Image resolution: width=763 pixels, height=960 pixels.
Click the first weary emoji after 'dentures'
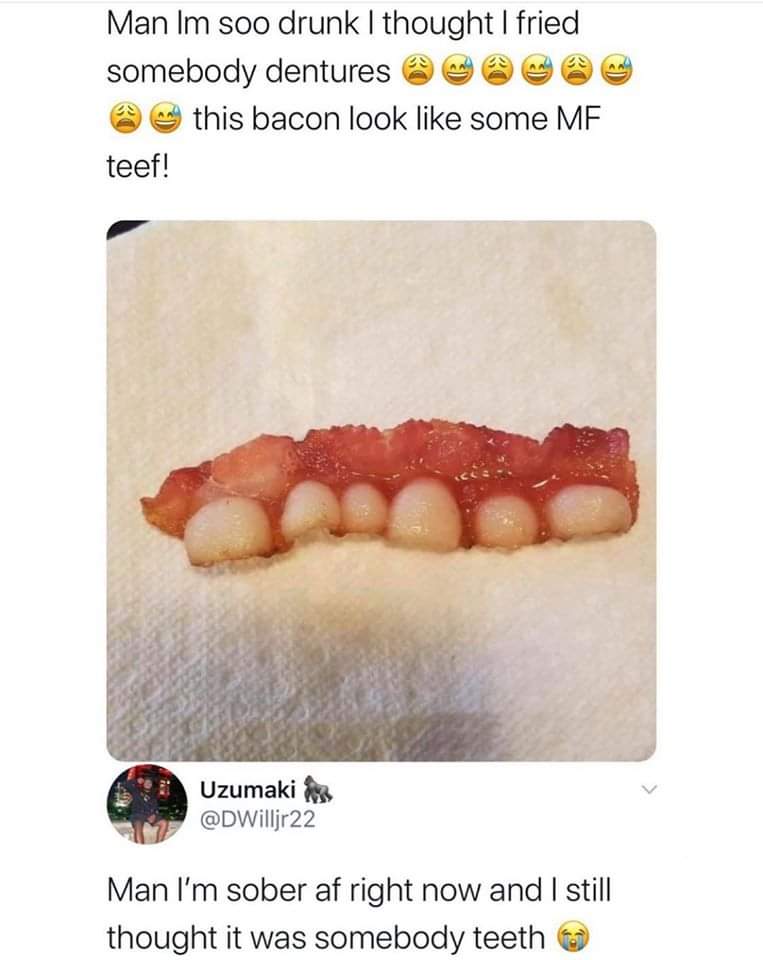[418, 70]
